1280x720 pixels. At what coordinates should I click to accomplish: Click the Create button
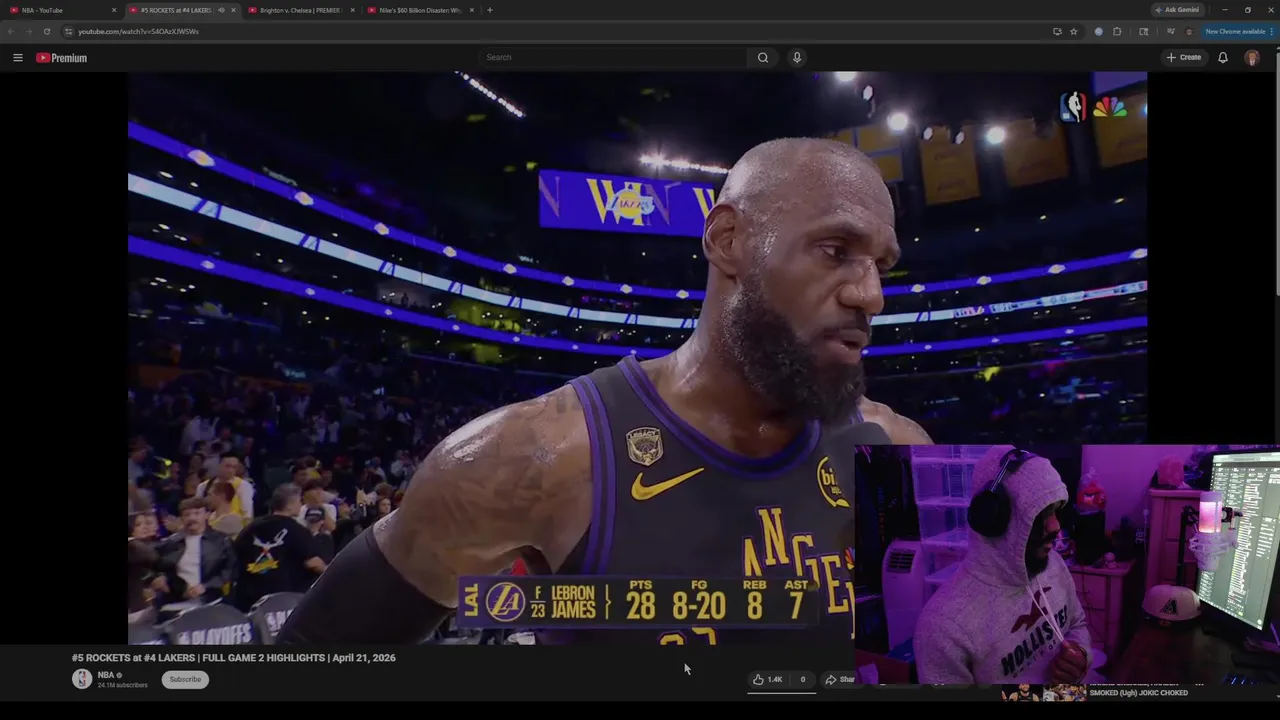pos(1184,57)
